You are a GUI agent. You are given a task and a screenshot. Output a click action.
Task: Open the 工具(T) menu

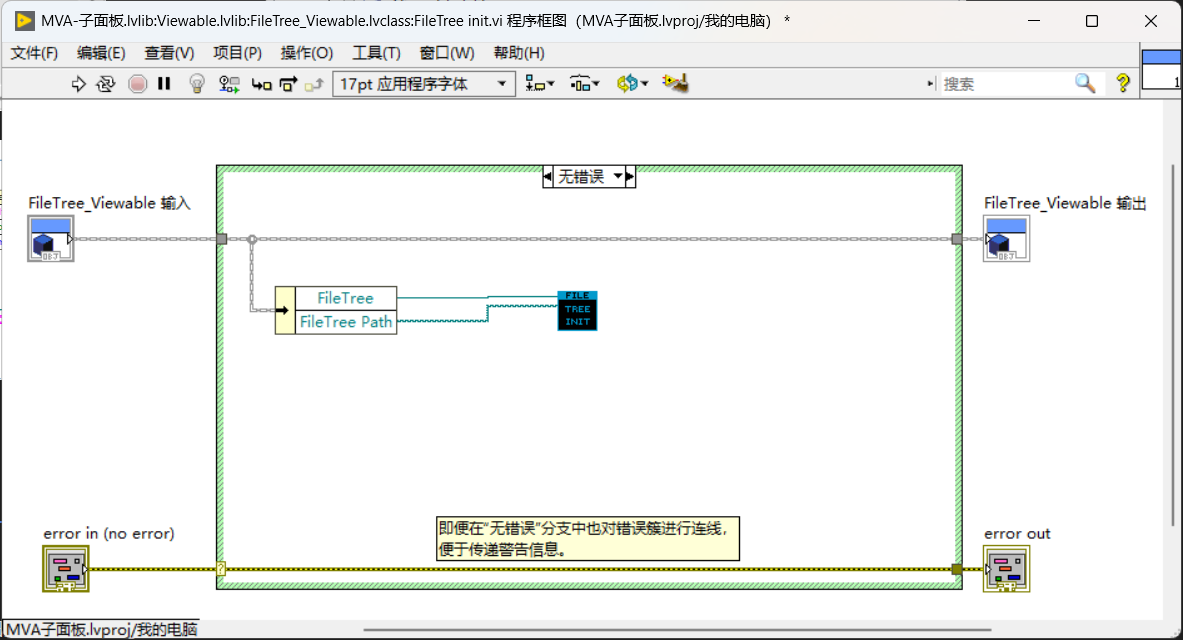376,53
